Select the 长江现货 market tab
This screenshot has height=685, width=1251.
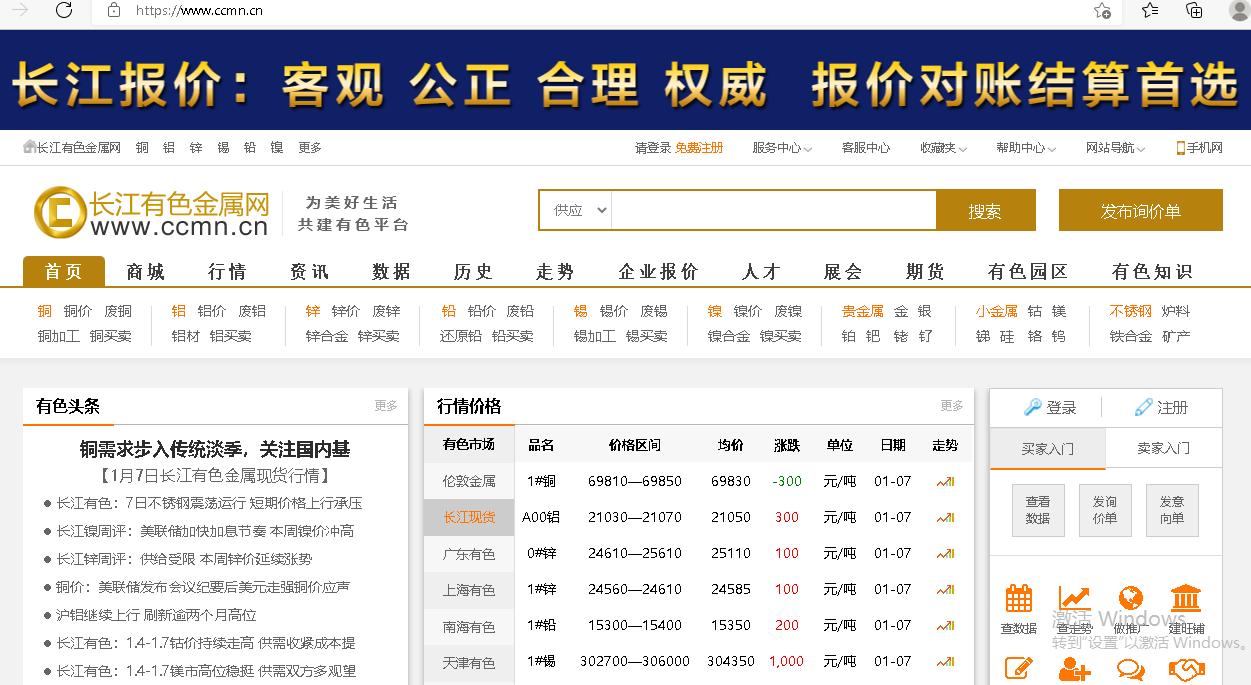point(469,517)
